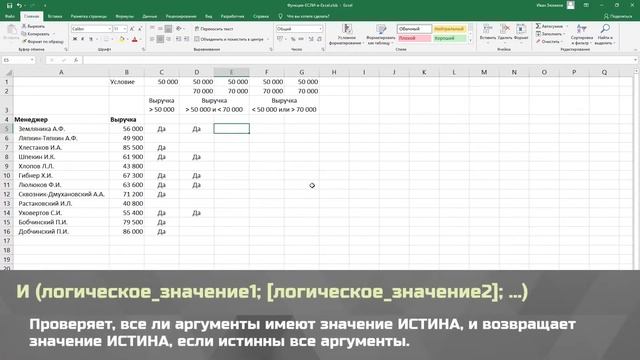The width and height of the screenshot is (640, 360).
Task: Click increase indent icon
Action: coord(187,39)
